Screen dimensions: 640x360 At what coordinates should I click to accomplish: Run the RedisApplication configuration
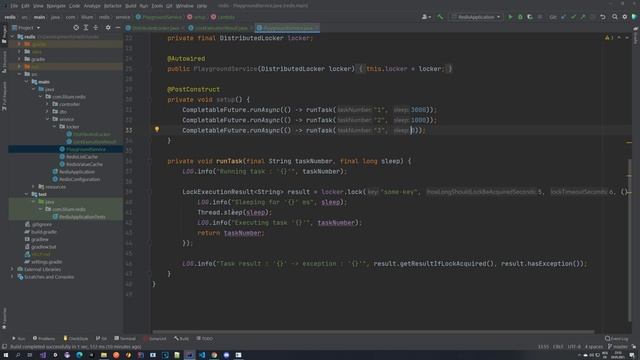(x=510, y=17)
